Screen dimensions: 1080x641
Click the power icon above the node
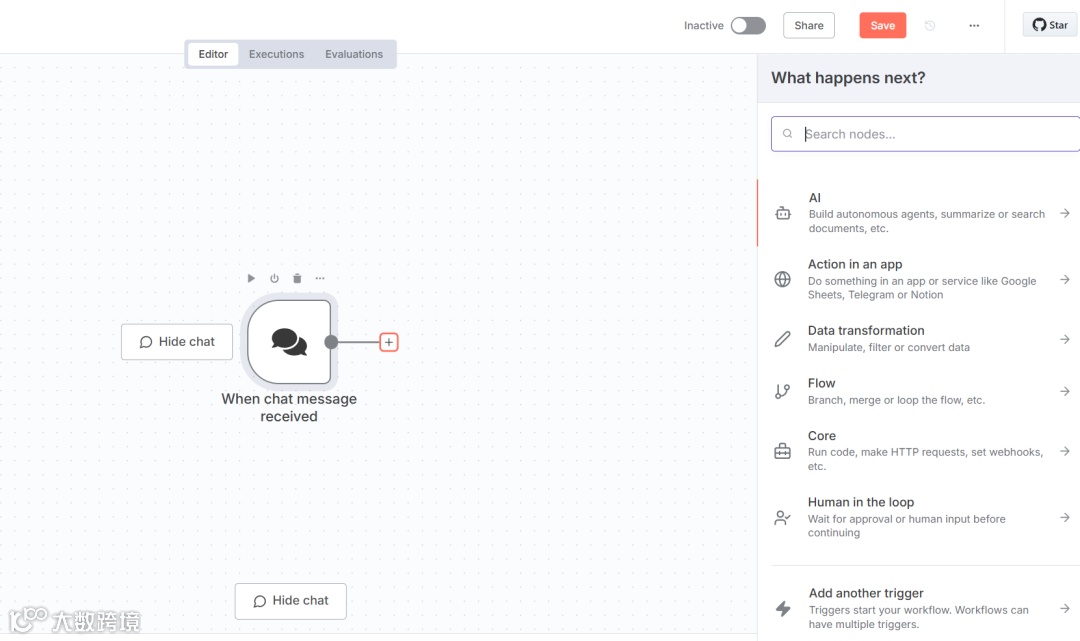(x=274, y=278)
